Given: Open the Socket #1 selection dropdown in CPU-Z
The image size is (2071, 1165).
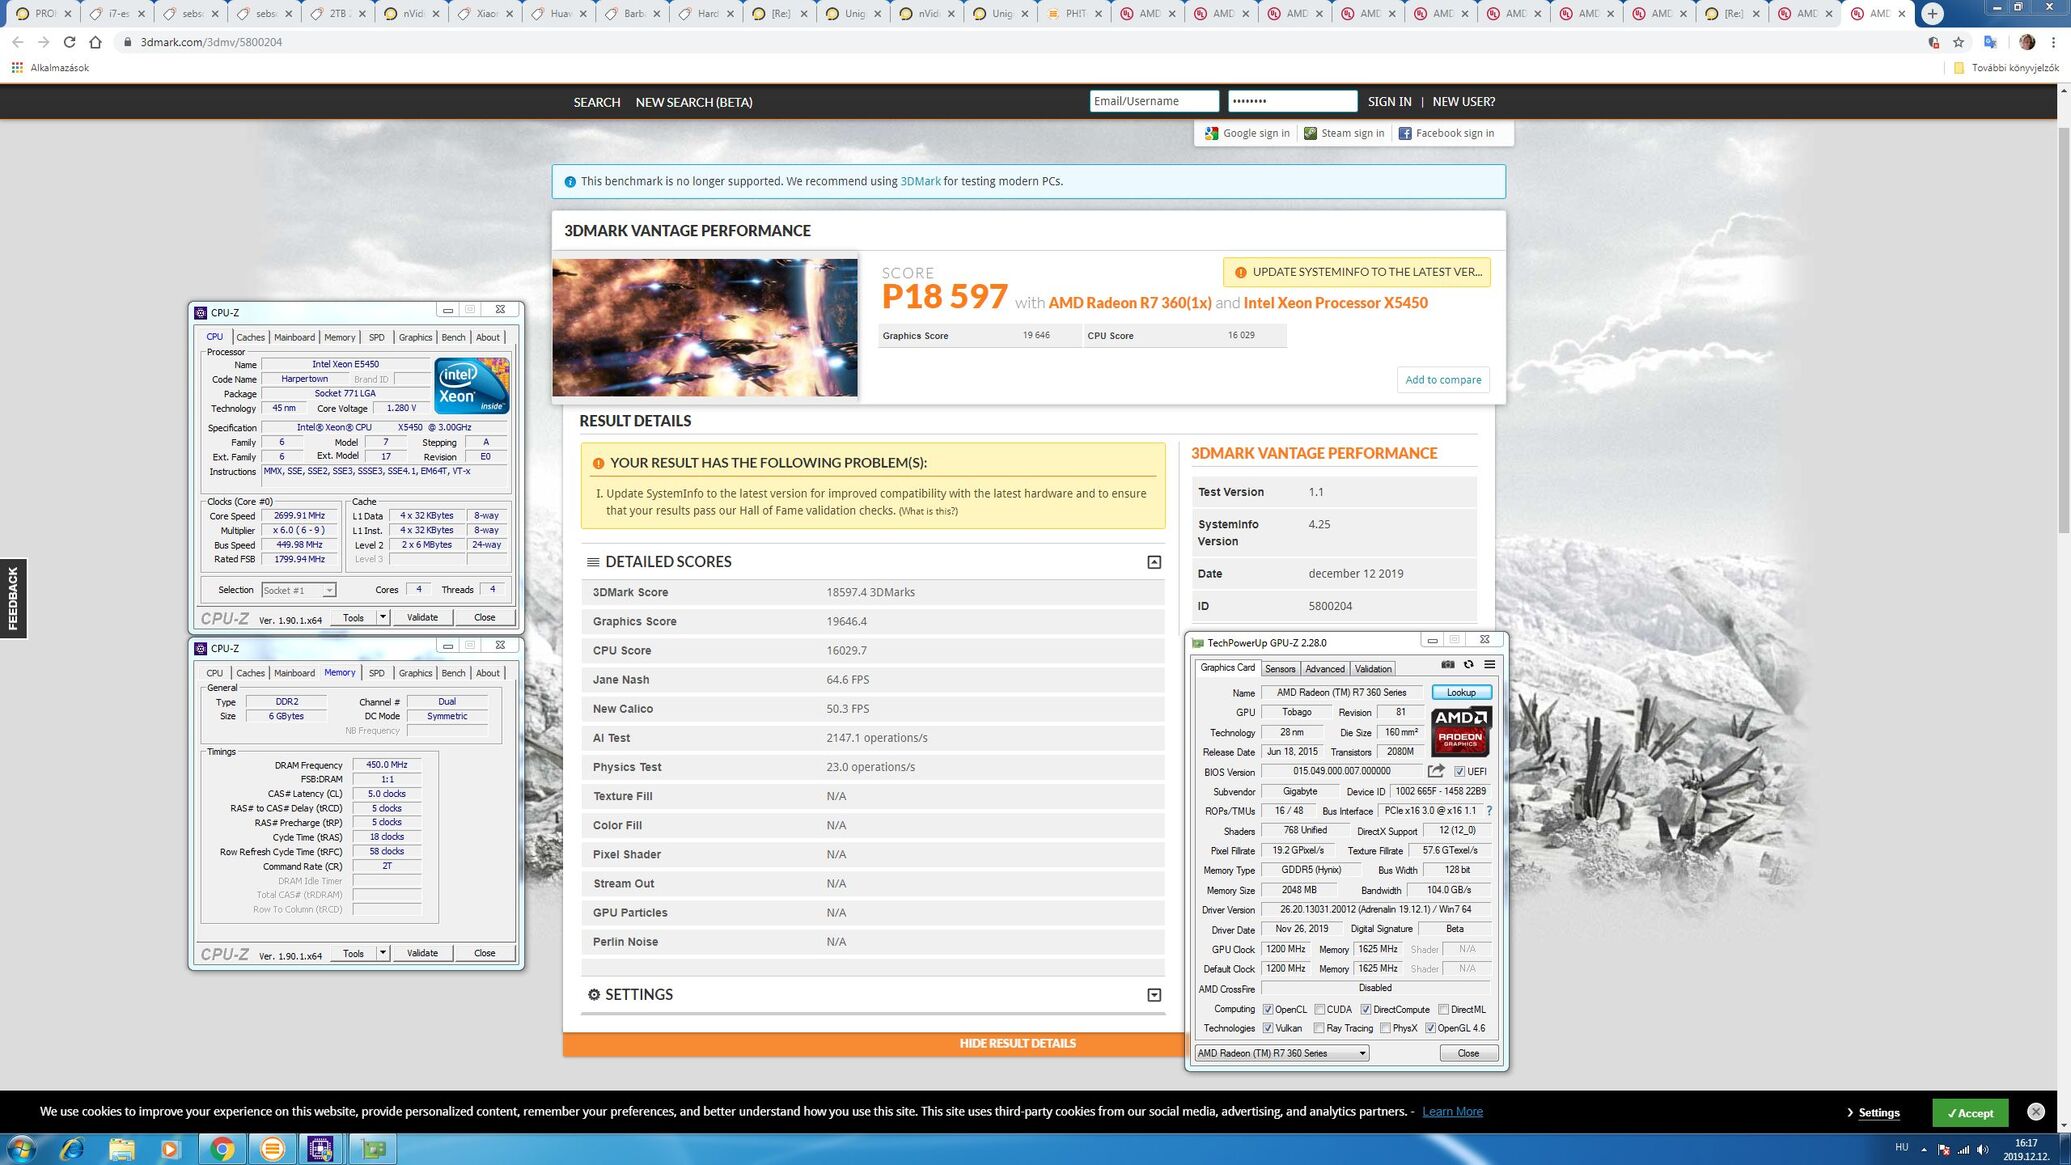Looking at the screenshot, I should tap(298, 590).
